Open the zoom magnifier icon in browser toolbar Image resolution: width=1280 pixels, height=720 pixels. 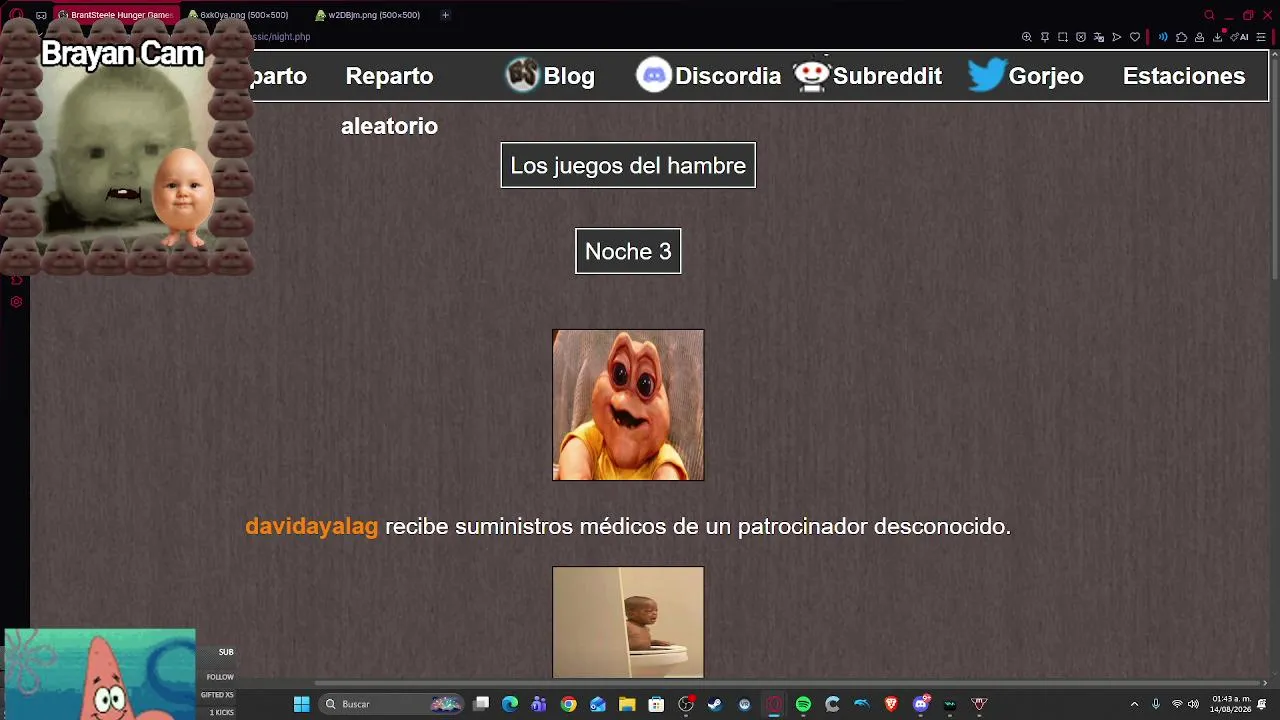point(1026,37)
